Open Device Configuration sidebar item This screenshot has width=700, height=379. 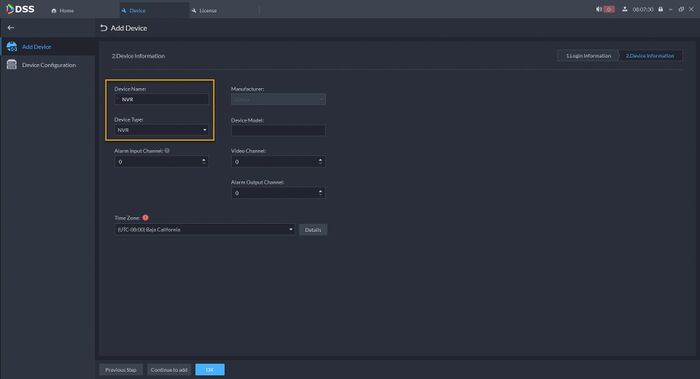point(47,65)
